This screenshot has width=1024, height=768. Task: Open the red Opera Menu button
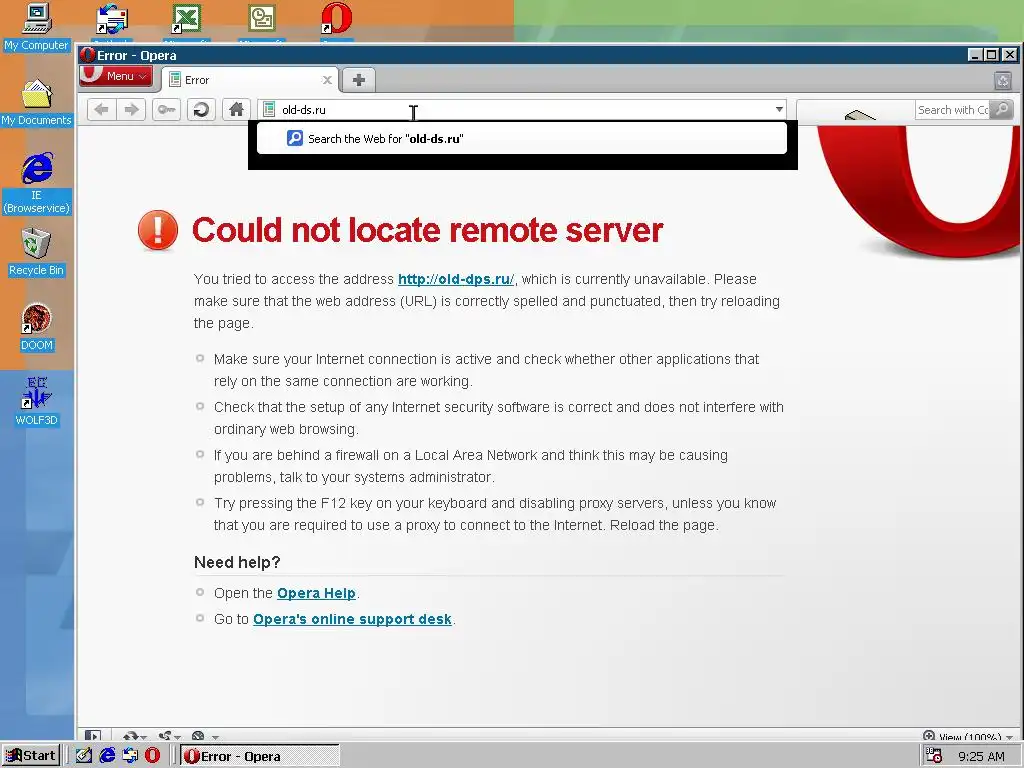point(116,76)
